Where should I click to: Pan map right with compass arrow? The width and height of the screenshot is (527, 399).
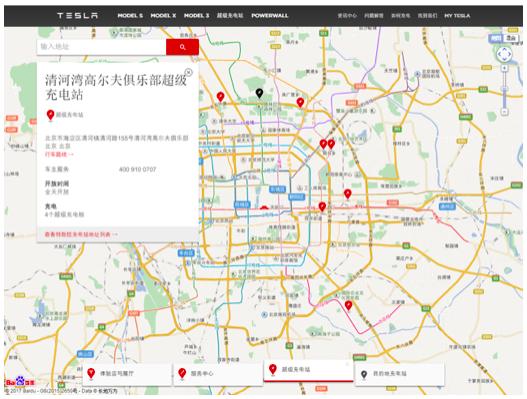pos(509,54)
